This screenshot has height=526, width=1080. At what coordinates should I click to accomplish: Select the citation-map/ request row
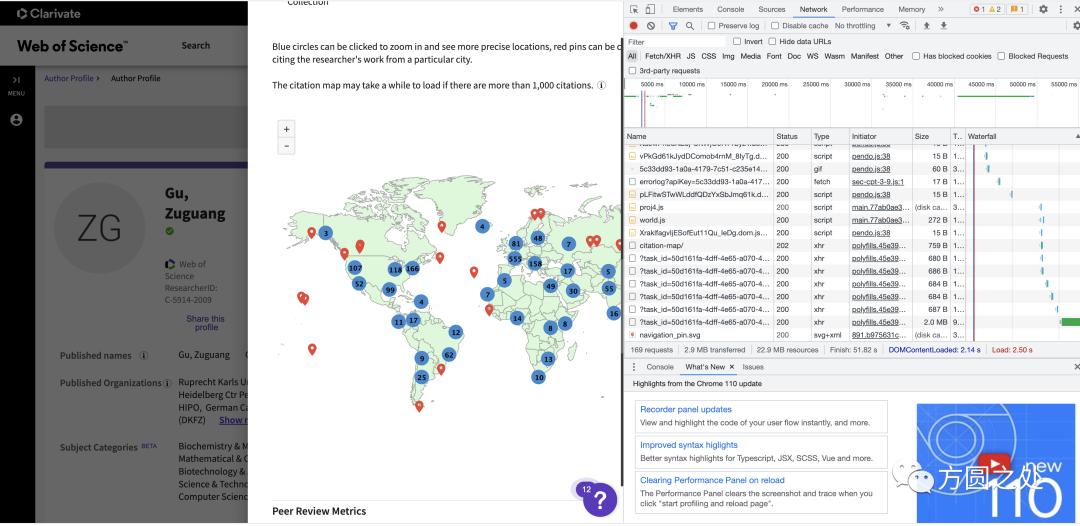pos(852,245)
